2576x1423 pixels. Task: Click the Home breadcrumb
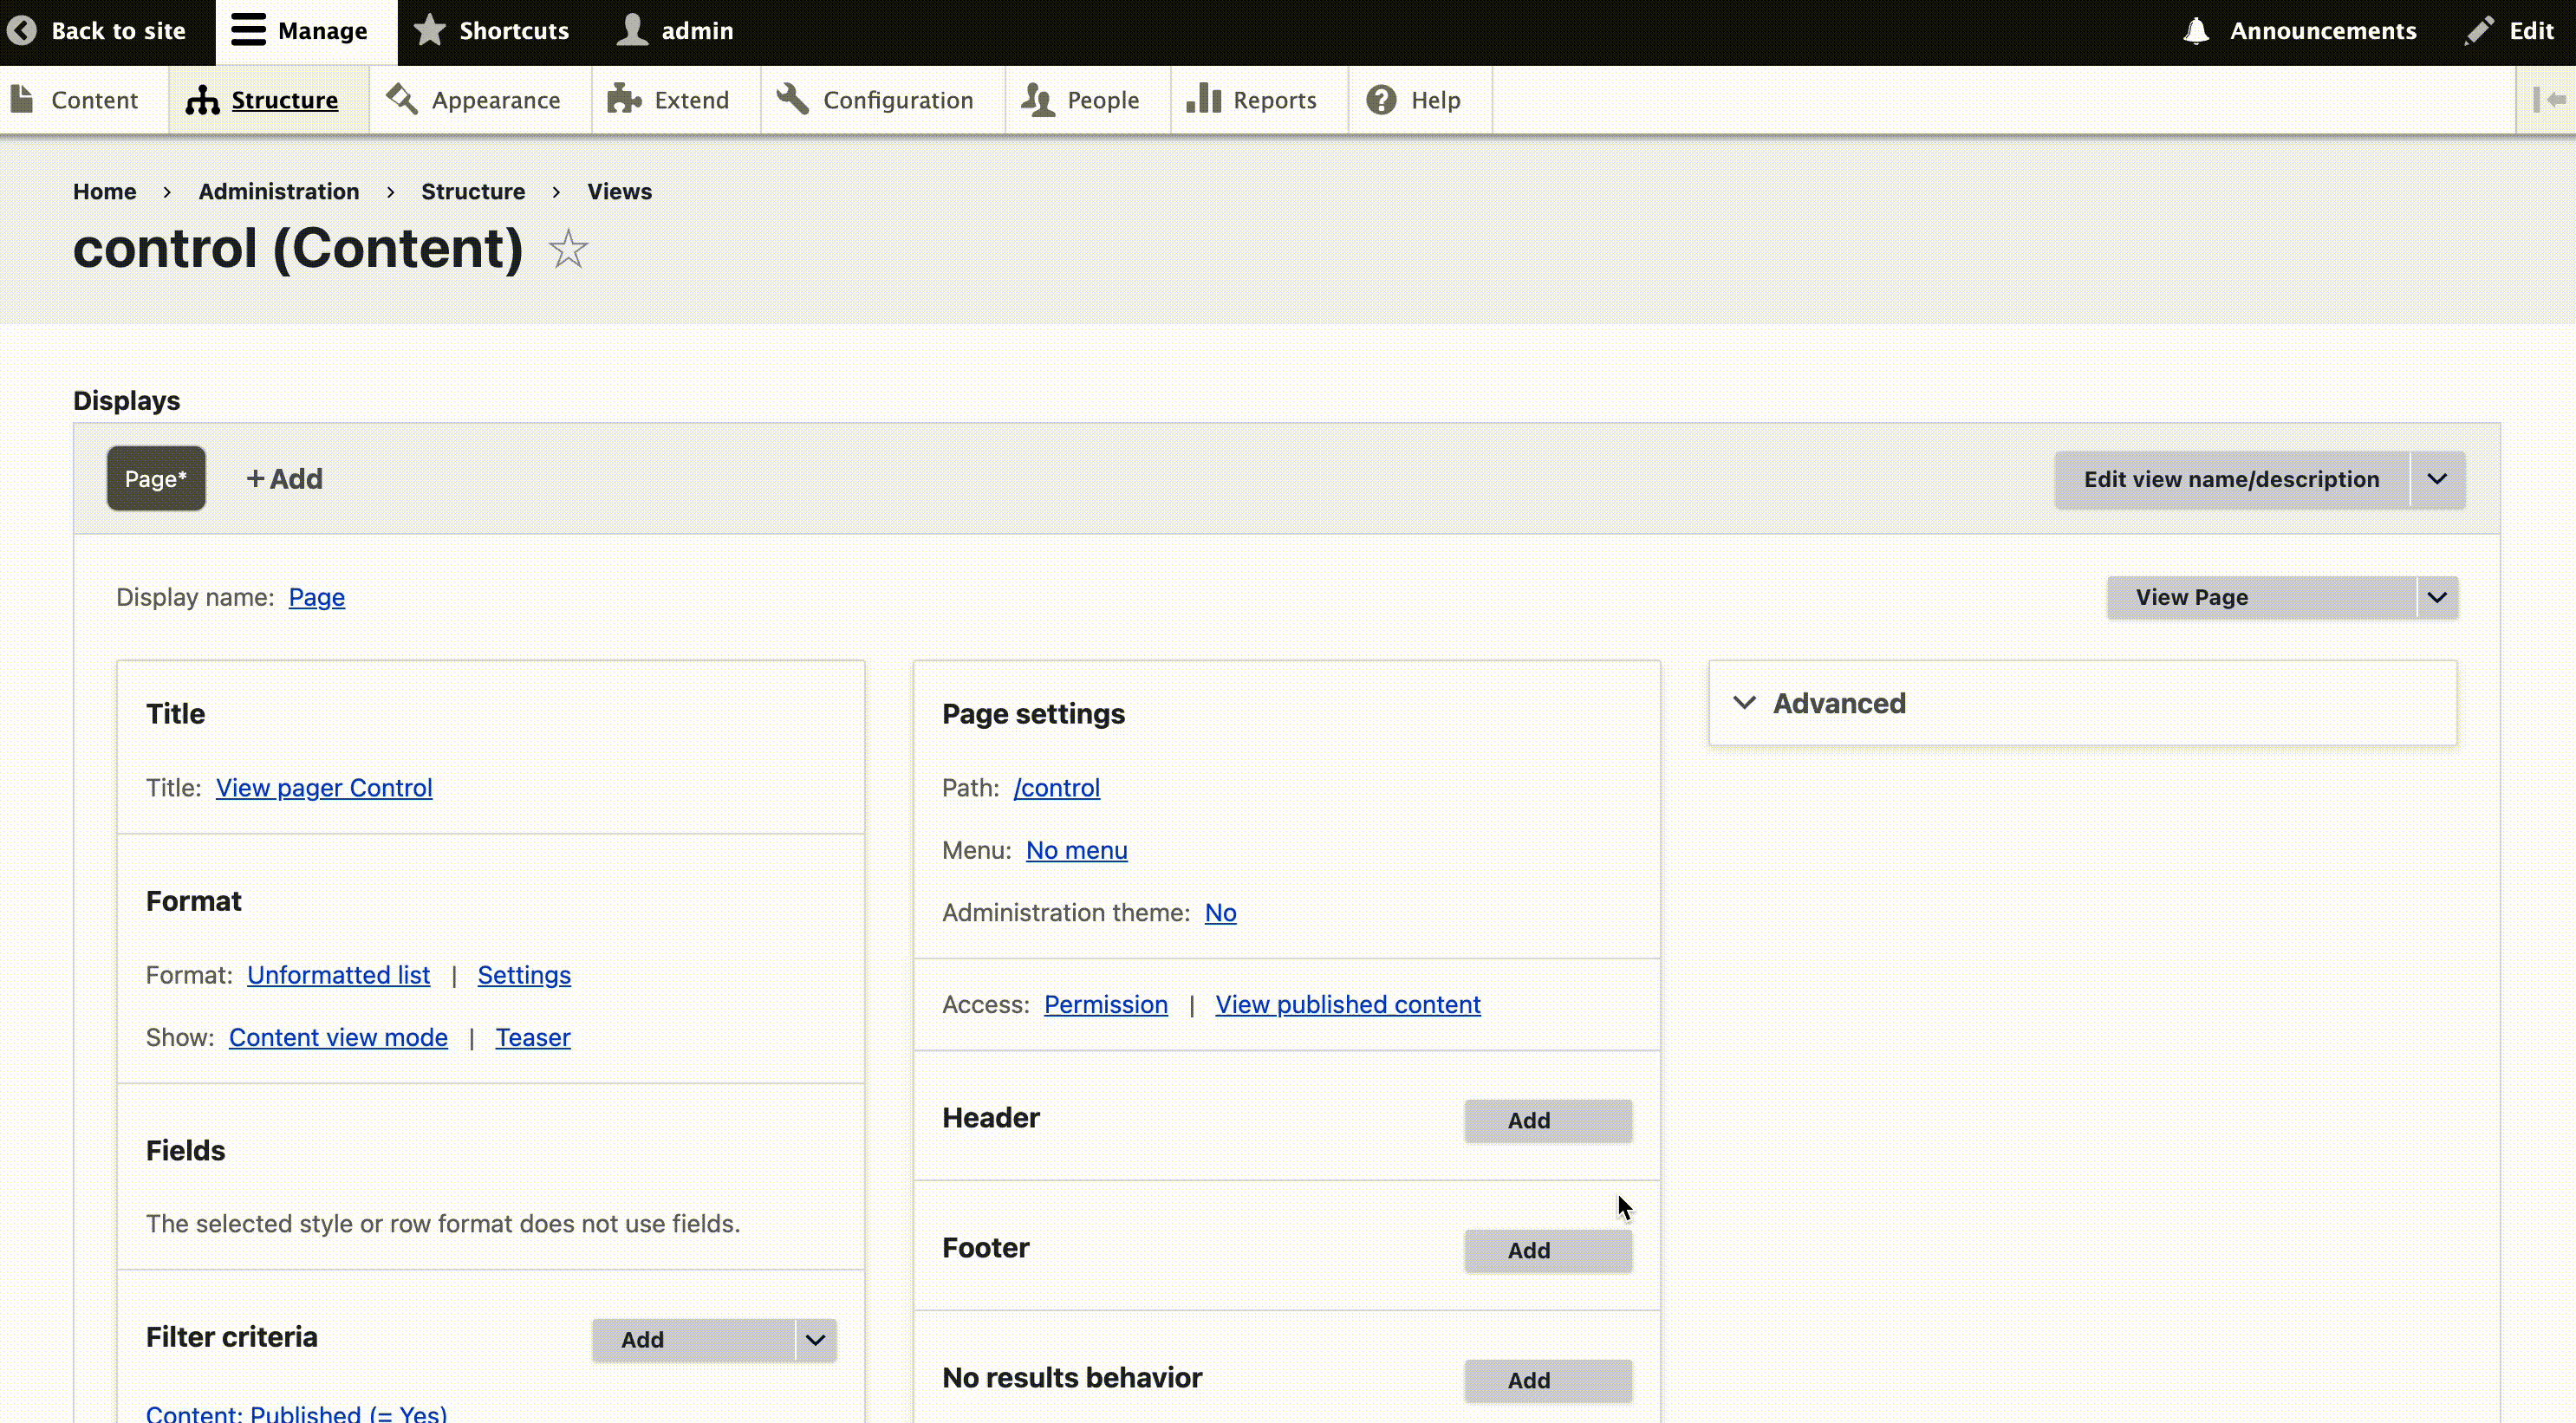(x=104, y=192)
